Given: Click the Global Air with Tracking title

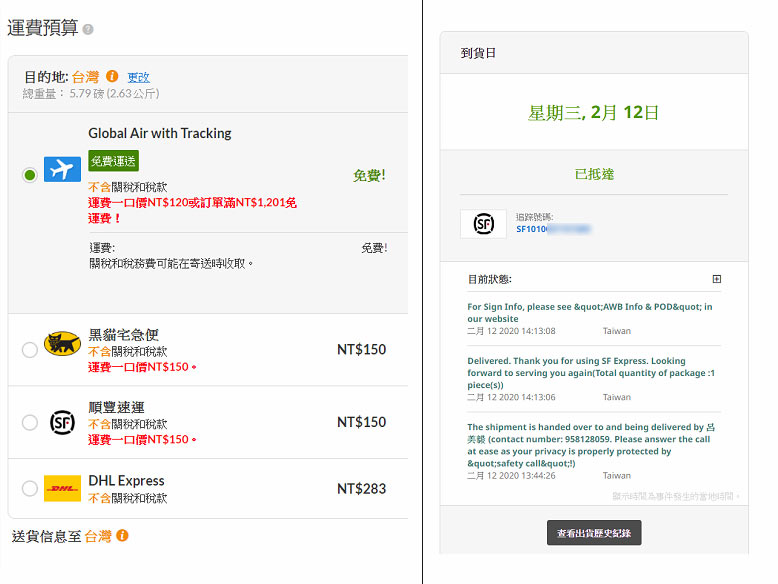Looking at the screenshot, I should [160, 133].
